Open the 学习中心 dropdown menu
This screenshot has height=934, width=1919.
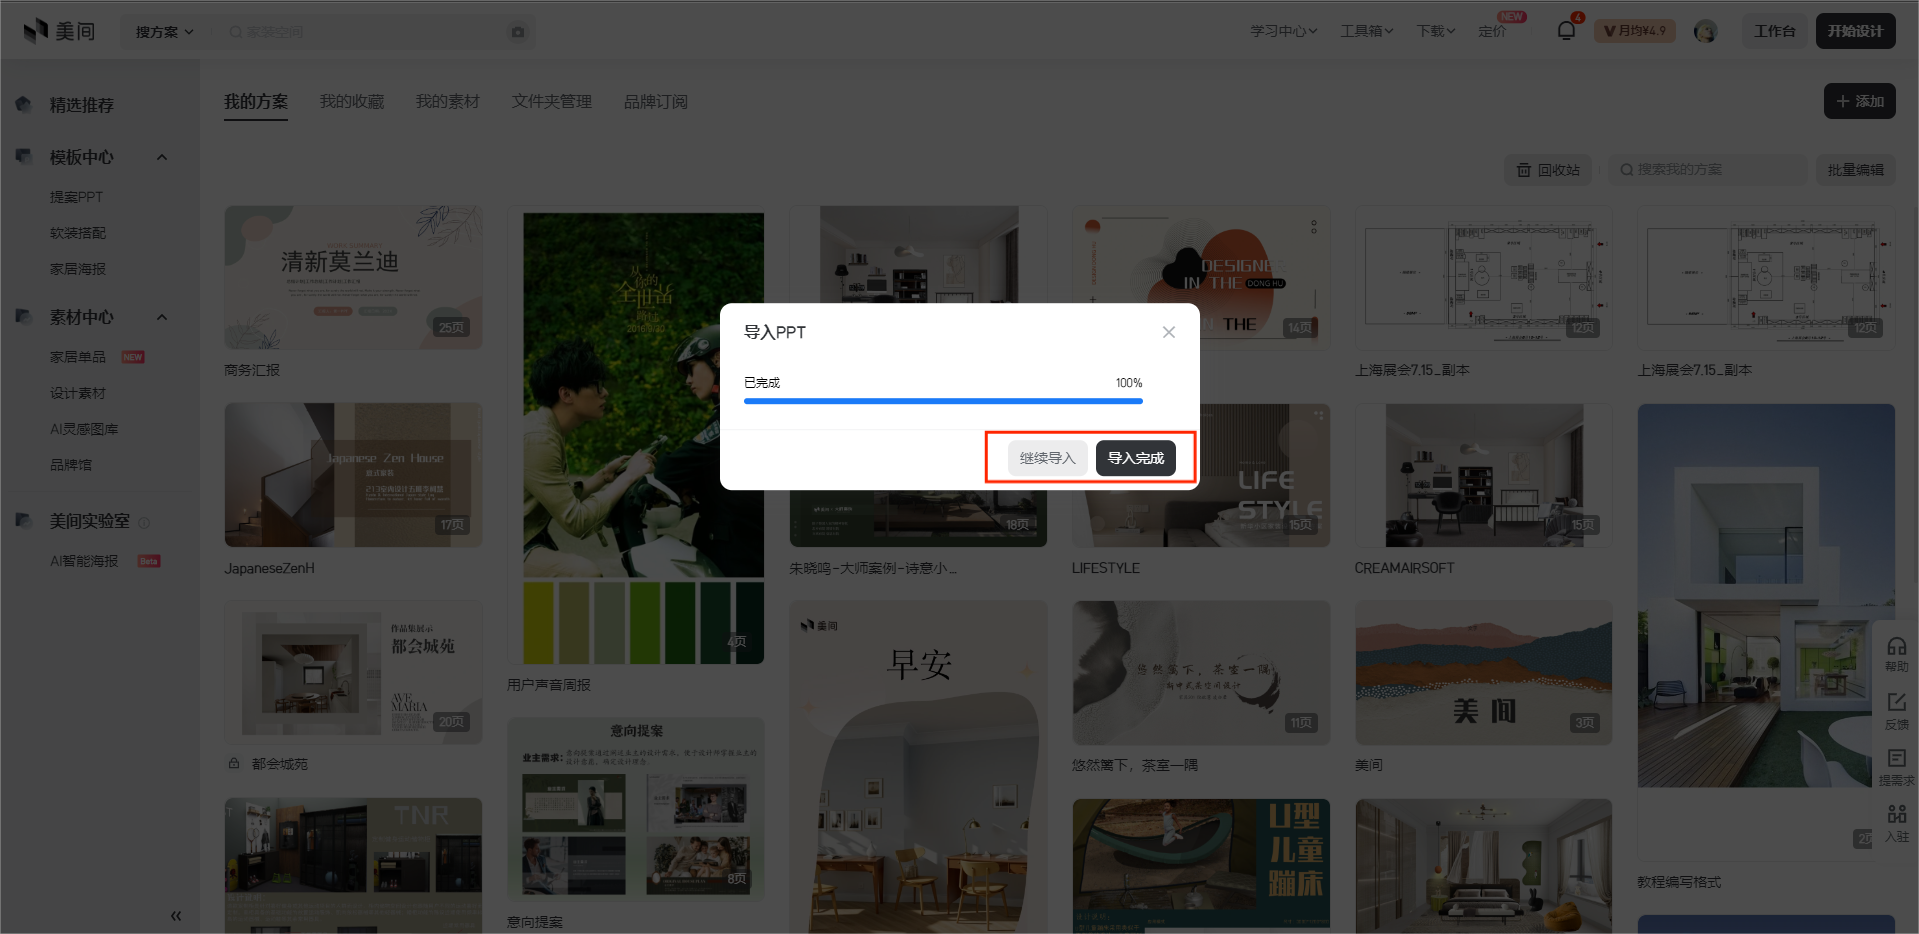[1283, 30]
